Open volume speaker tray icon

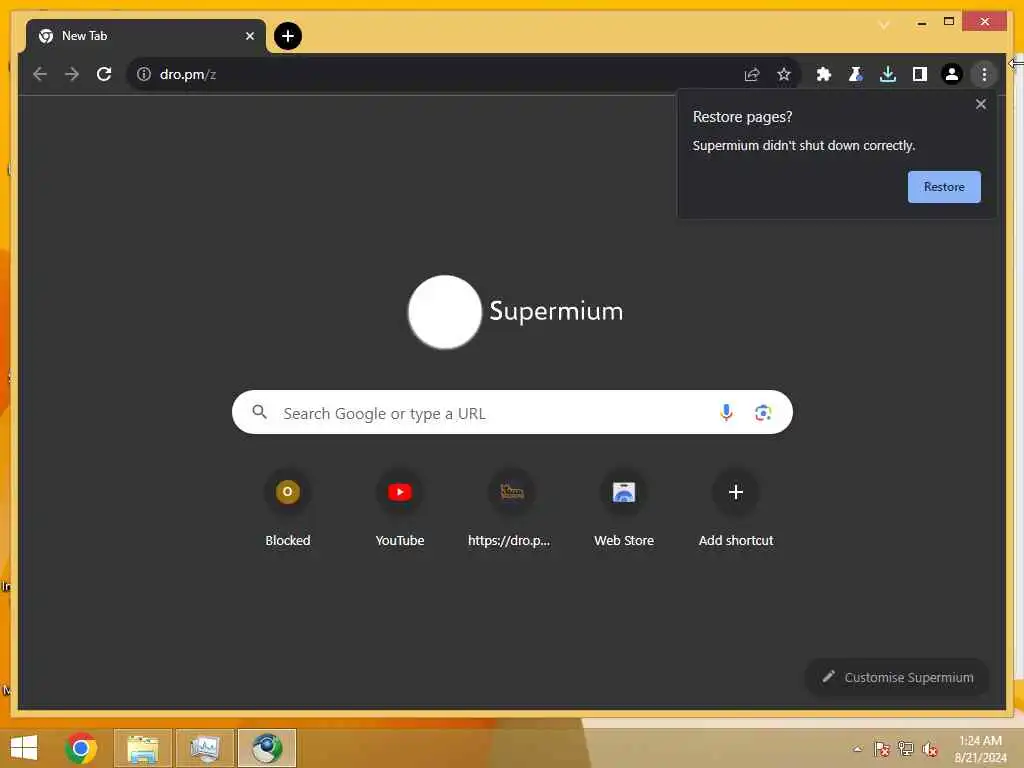click(930, 749)
